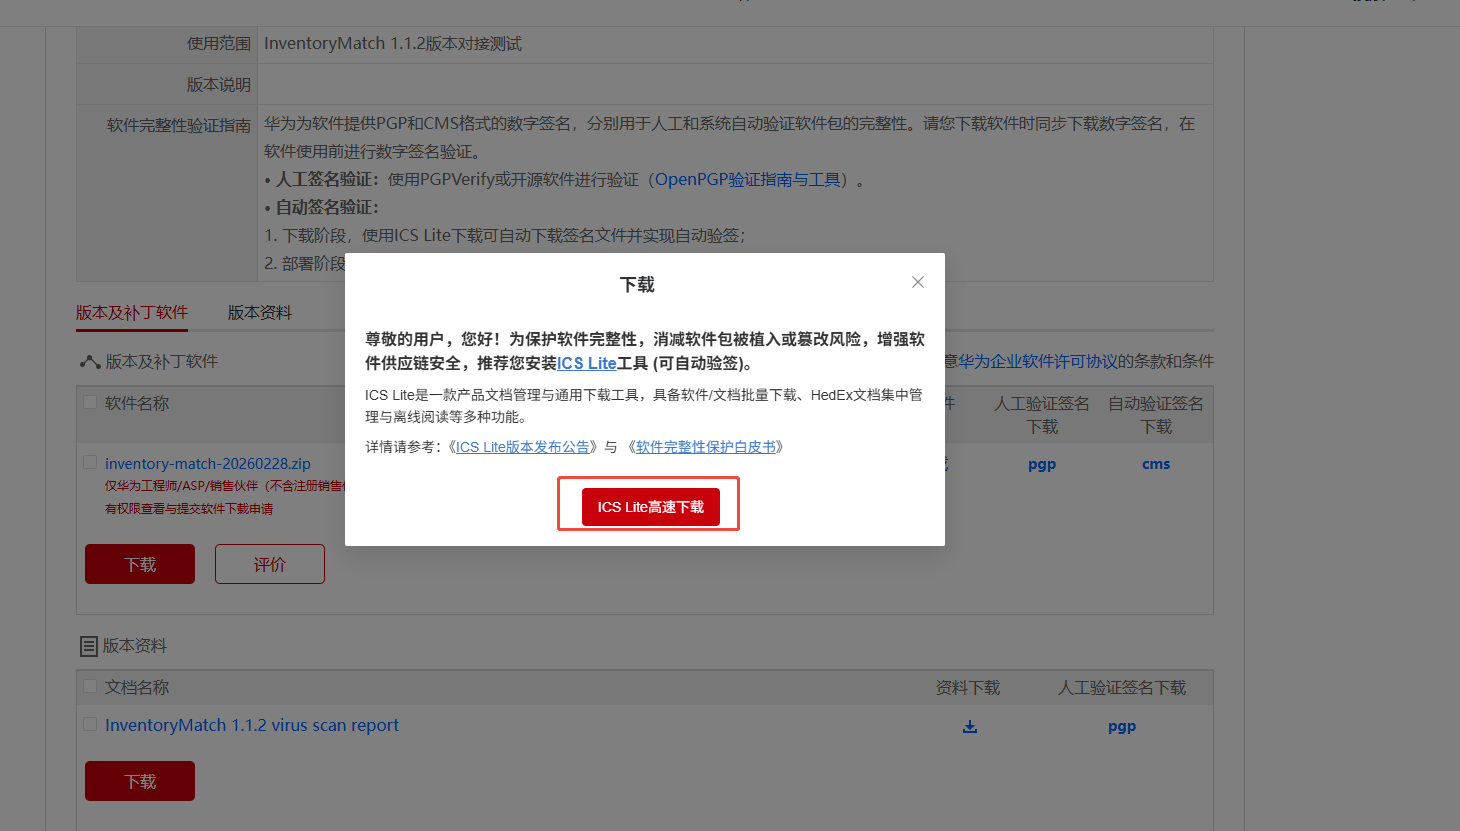This screenshot has height=831, width=1460.
Task: Download the cms signature for the zip
Action: (1155, 464)
